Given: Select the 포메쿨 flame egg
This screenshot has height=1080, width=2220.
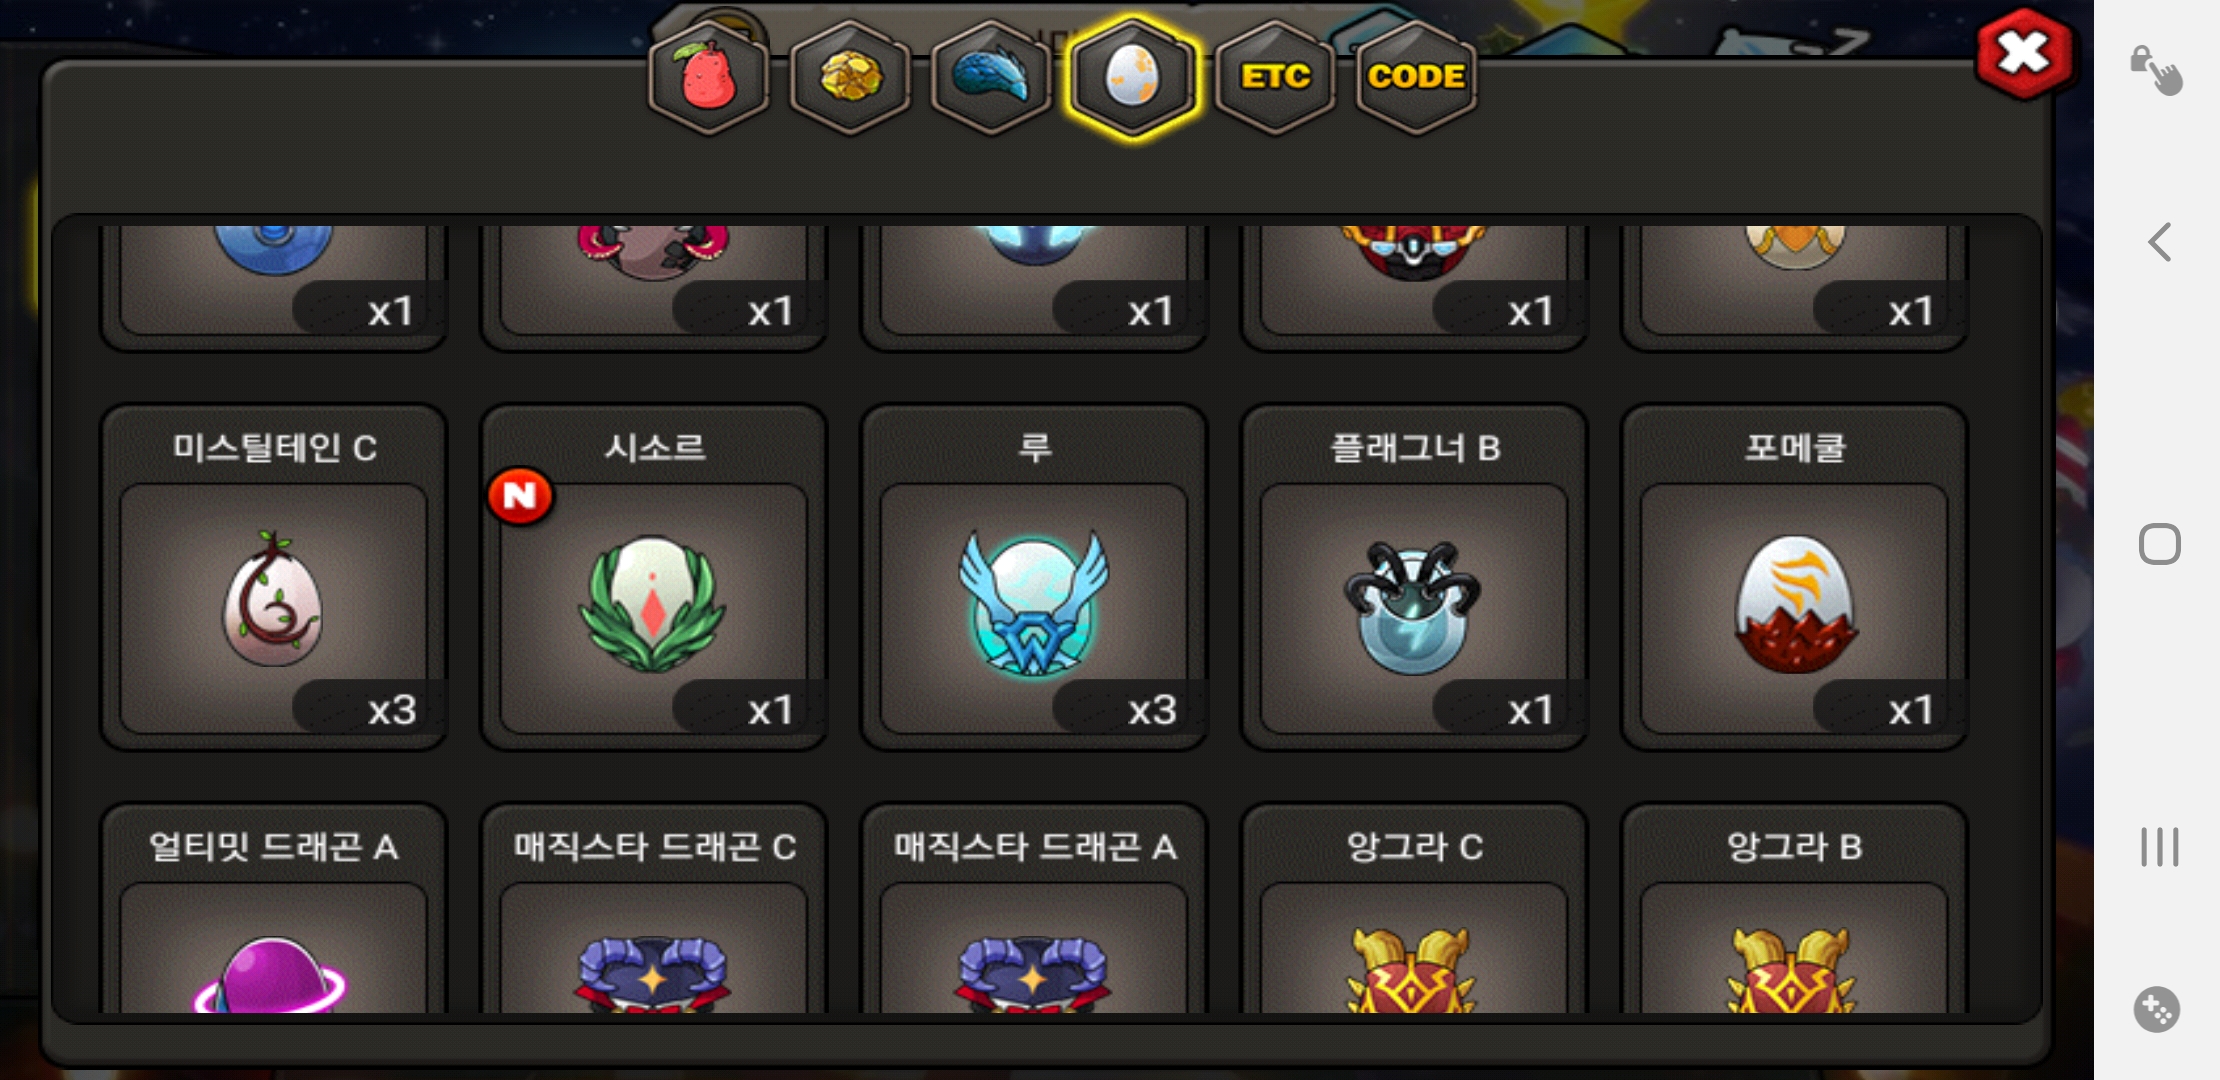Looking at the screenshot, I should (1794, 577).
